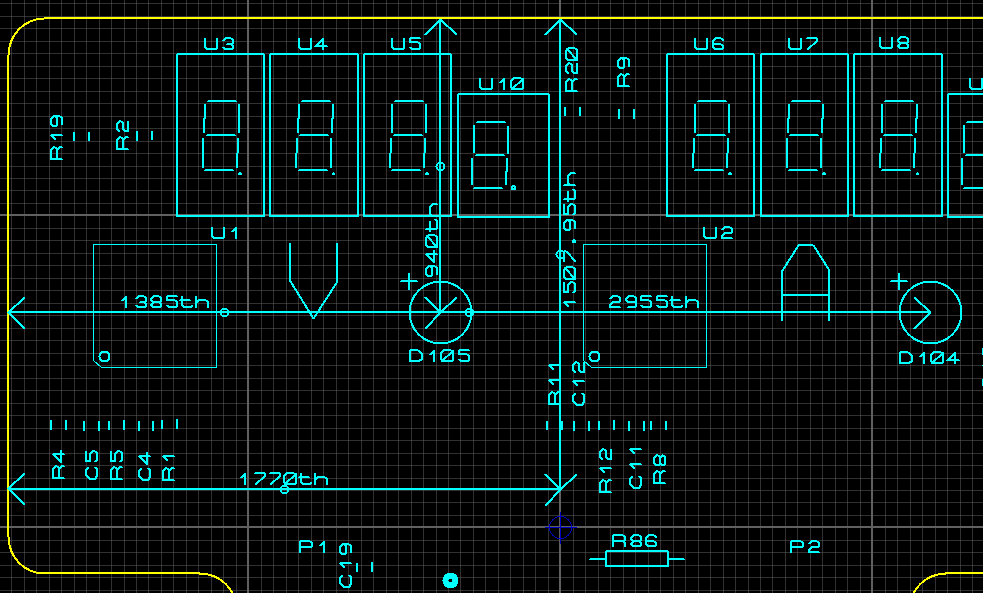Select the seven-segment digit inside U8

[899, 136]
